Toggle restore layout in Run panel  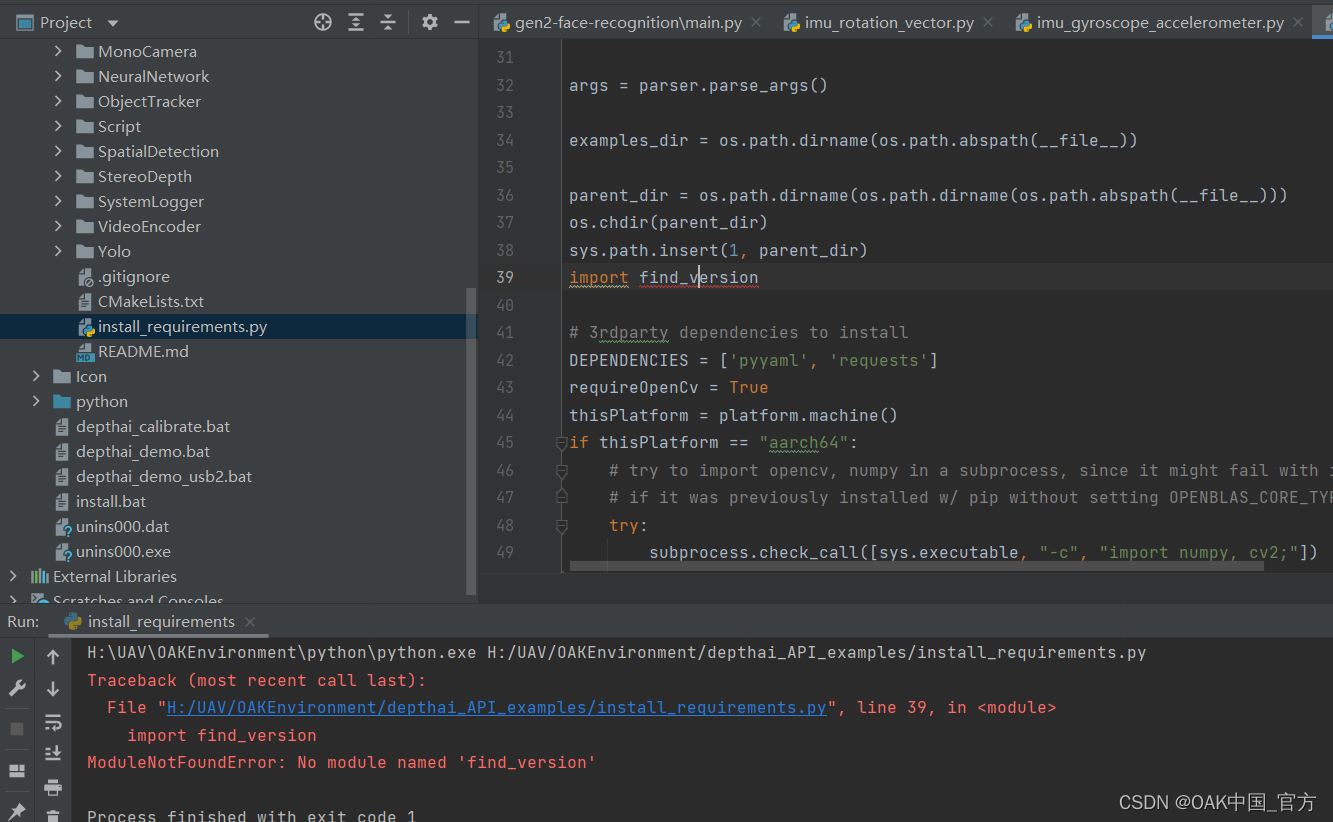16,771
